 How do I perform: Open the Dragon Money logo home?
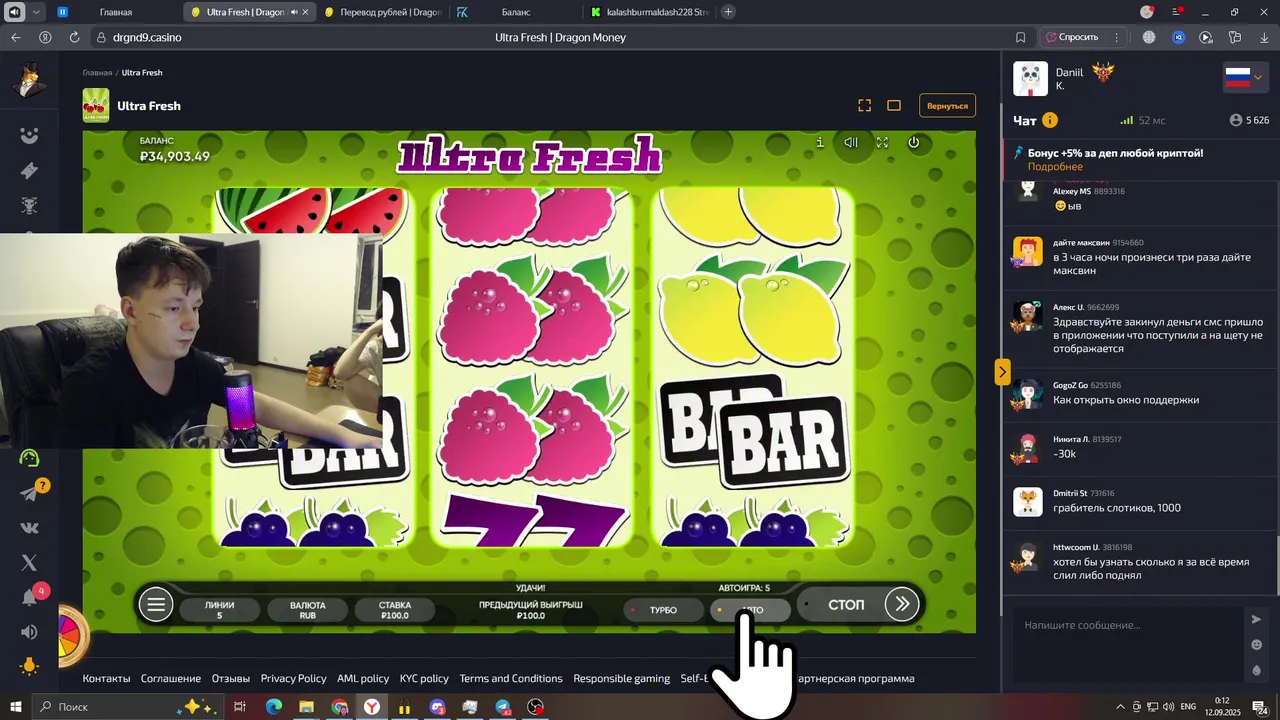(30, 81)
